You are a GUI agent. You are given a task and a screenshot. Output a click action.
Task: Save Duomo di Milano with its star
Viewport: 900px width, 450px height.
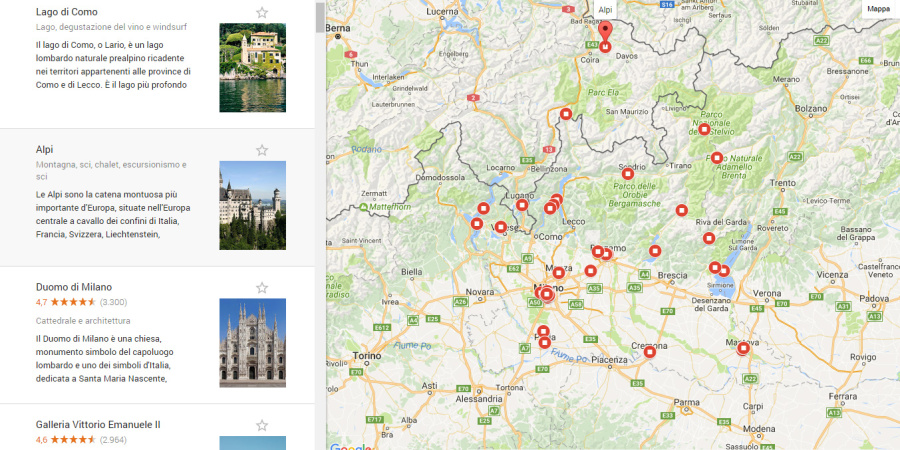click(x=262, y=288)
